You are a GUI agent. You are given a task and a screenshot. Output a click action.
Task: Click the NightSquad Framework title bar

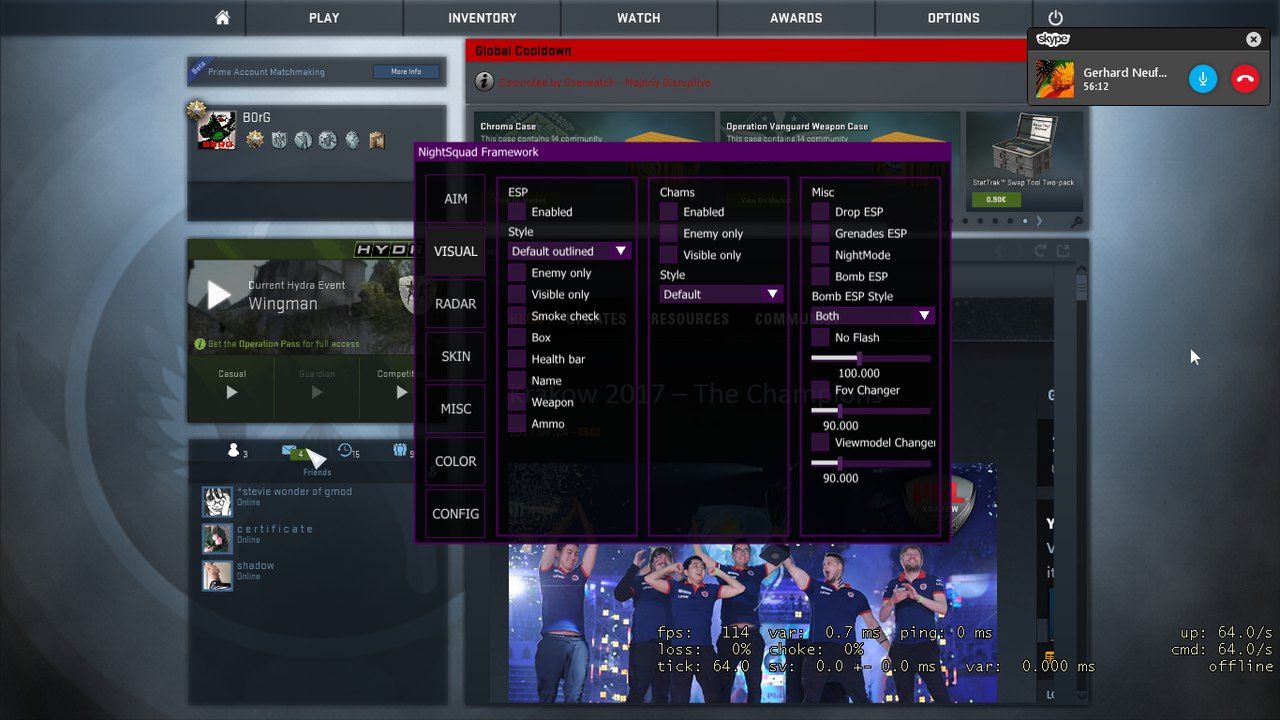click(x=682, y=152)
